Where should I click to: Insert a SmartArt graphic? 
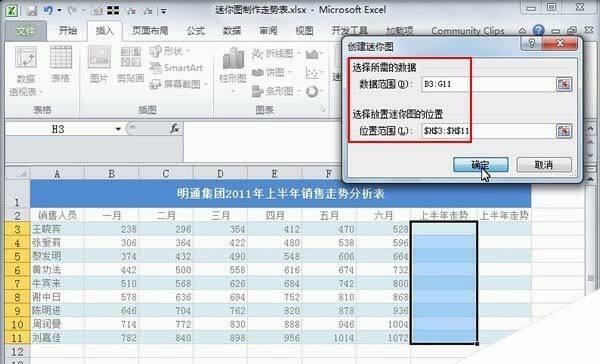coord(176,68)
